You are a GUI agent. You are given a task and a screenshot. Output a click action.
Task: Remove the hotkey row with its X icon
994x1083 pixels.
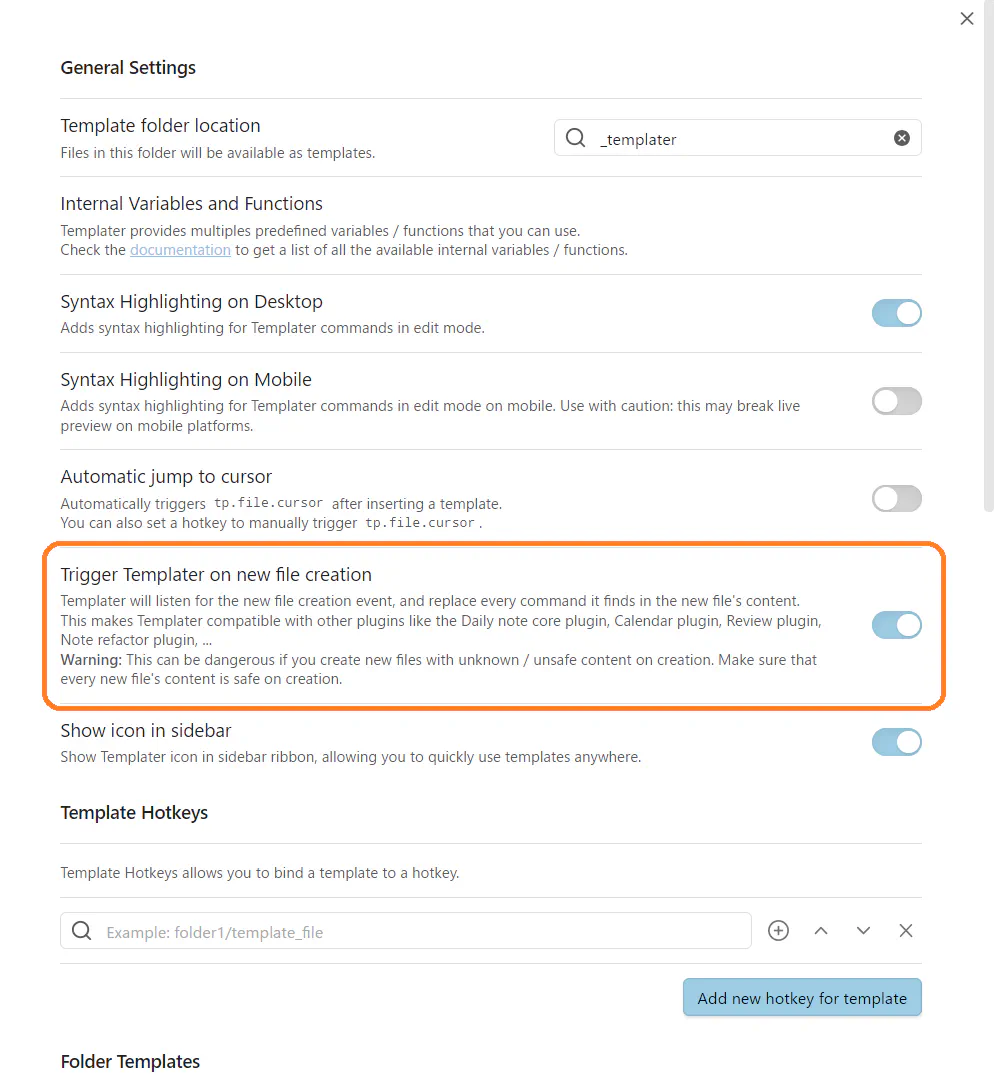[905, 930]
